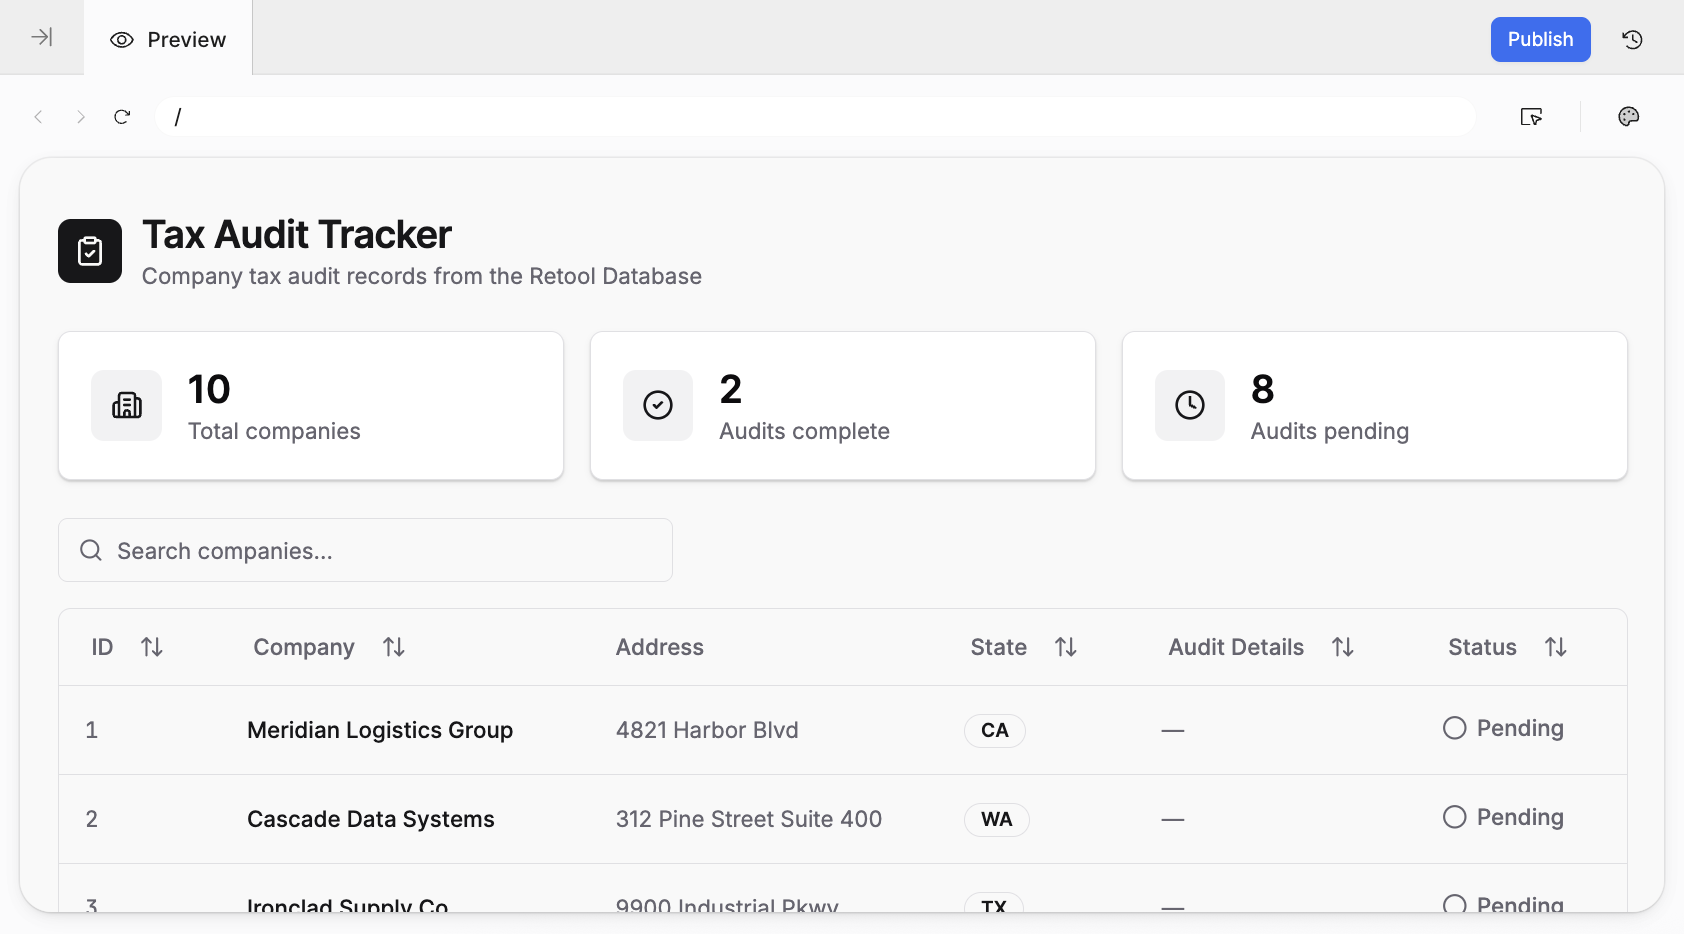Image resolution: width=1684 pixels, height=934 pixels.
Task: Publish the app
Action: click(1540, 39)
